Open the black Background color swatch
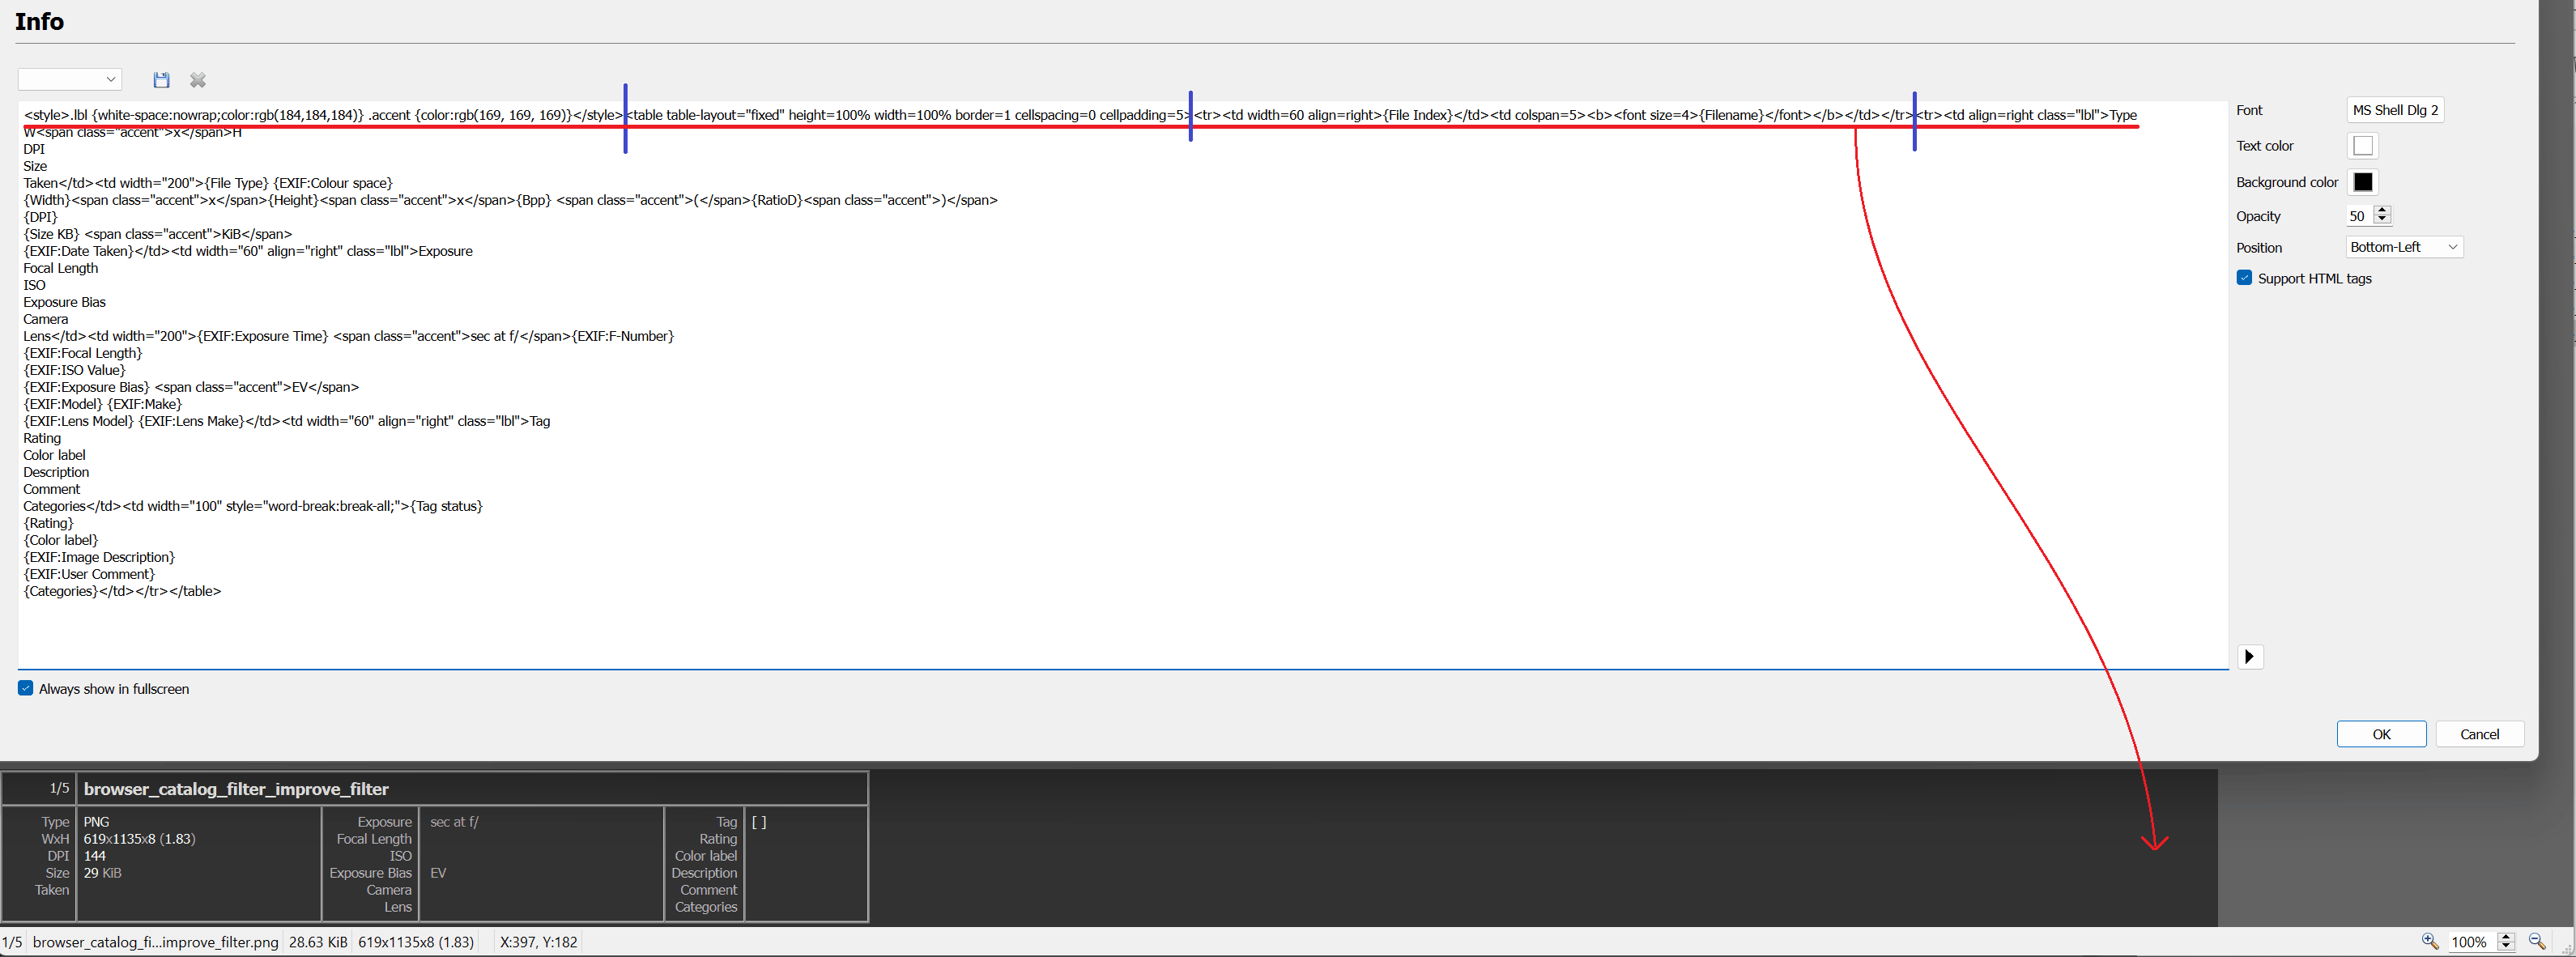 point(2362,182)
